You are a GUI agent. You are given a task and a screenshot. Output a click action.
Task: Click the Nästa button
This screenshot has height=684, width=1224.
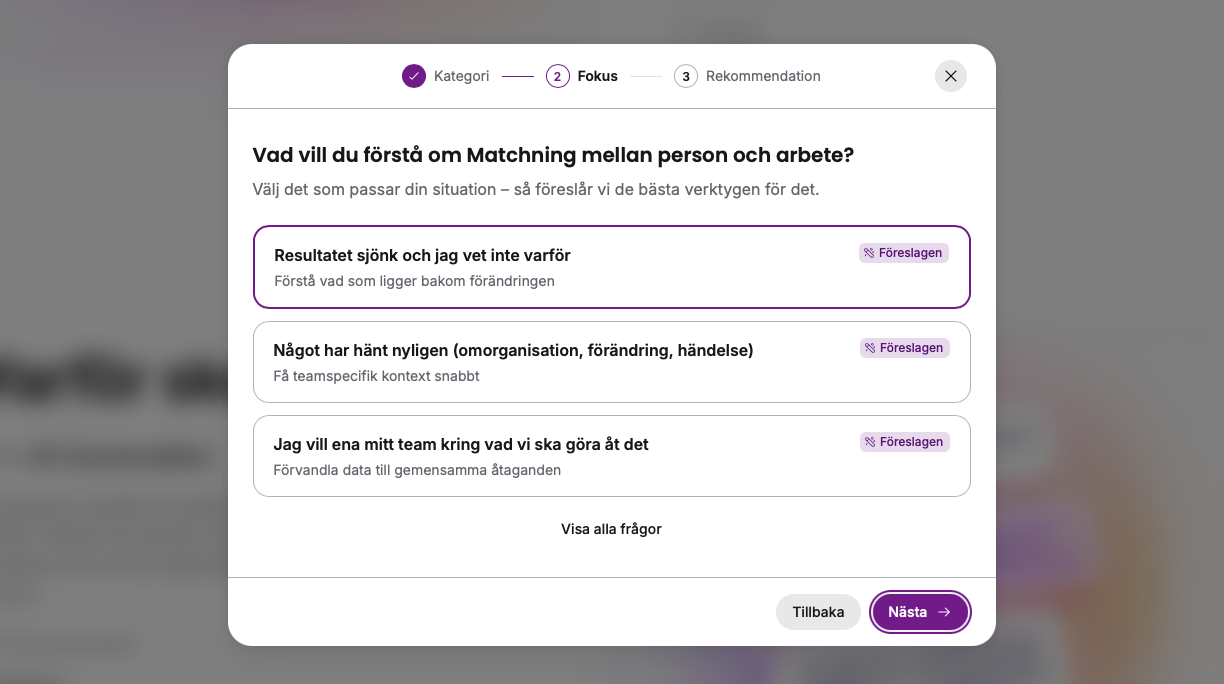click(920, 612)
